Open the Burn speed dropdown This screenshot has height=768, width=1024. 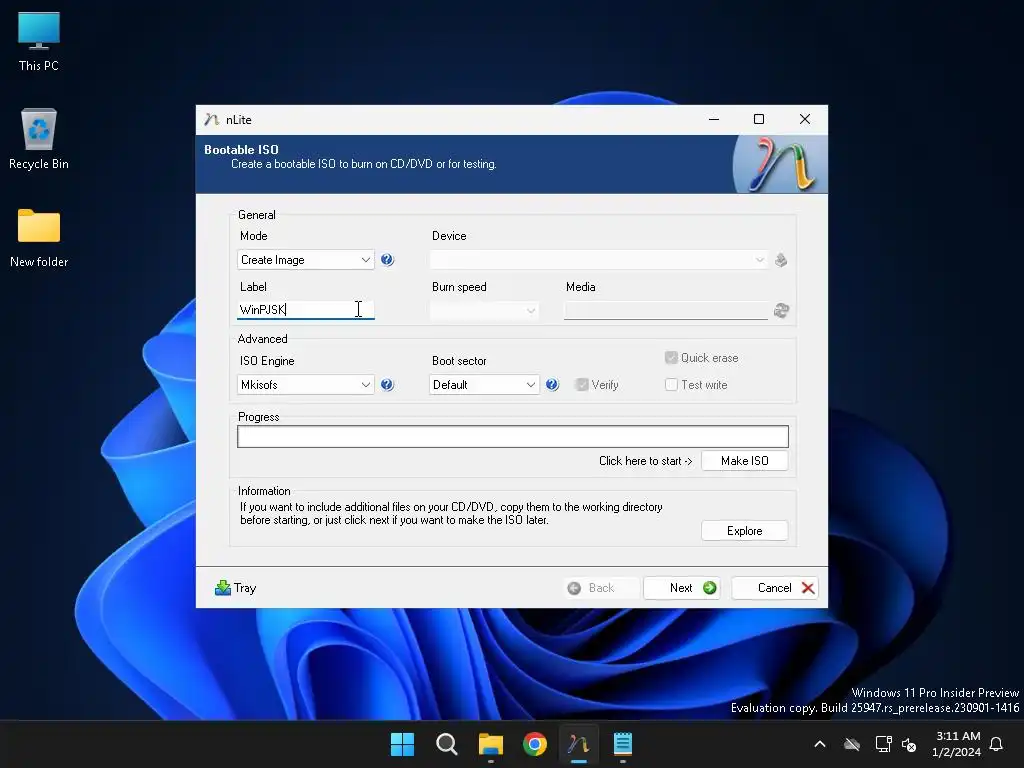[485, 310]
